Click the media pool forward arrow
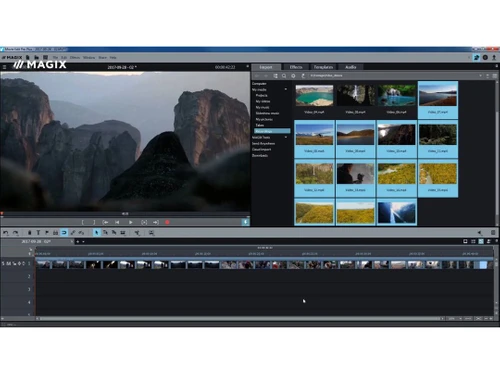 [x=266, y=76]
